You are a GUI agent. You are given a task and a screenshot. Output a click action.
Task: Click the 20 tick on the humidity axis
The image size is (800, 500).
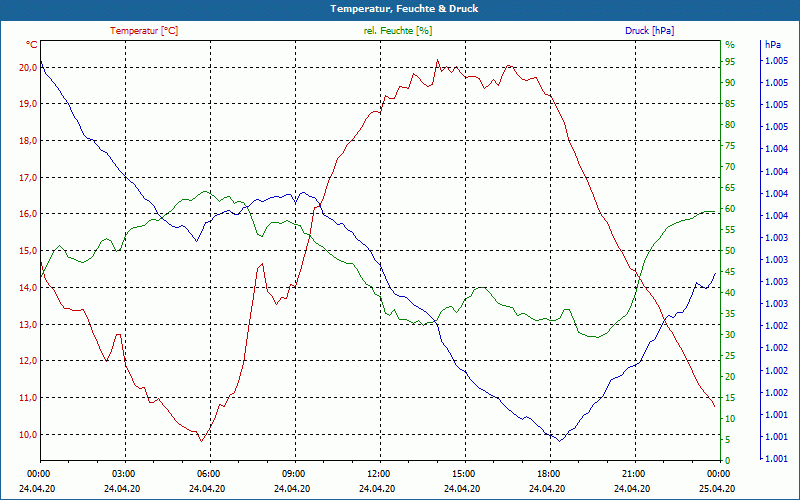730,377
